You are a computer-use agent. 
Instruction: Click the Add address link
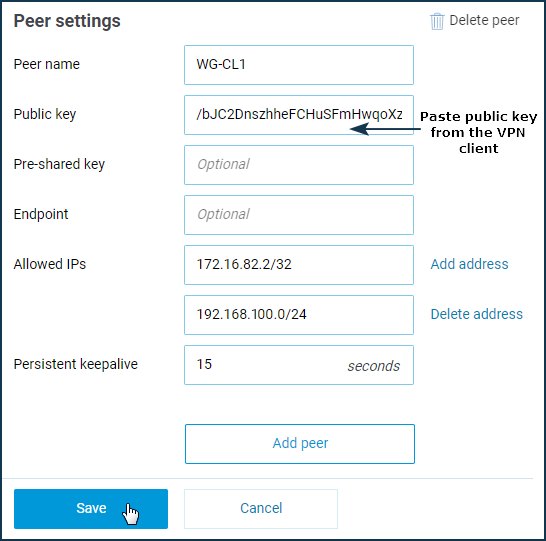click(469, 264)
